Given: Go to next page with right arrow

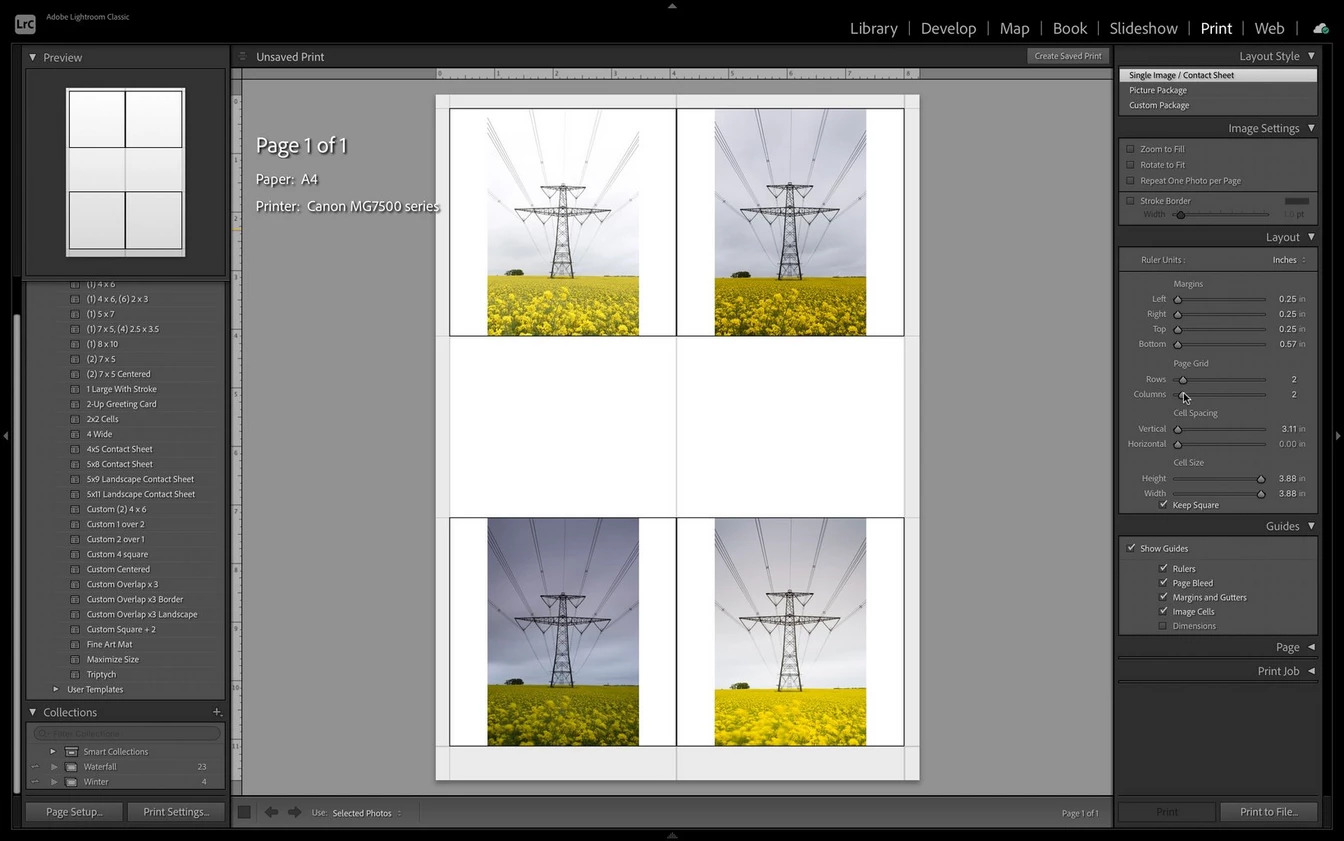Looking at the screenshot, I should pos(294,812).
